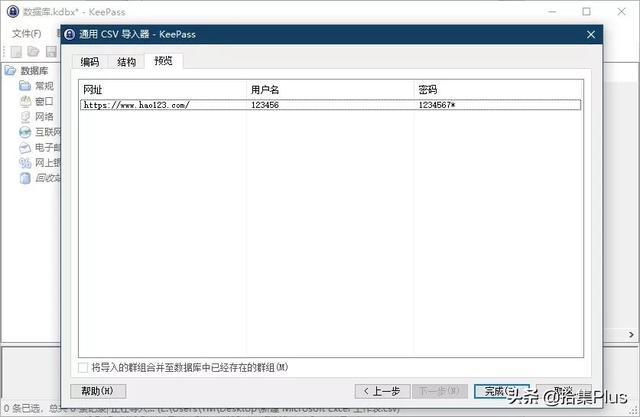Open the 文件(F) menu in KeePass
This screenshot has width=640, height=417.
(x=27, y=33)
